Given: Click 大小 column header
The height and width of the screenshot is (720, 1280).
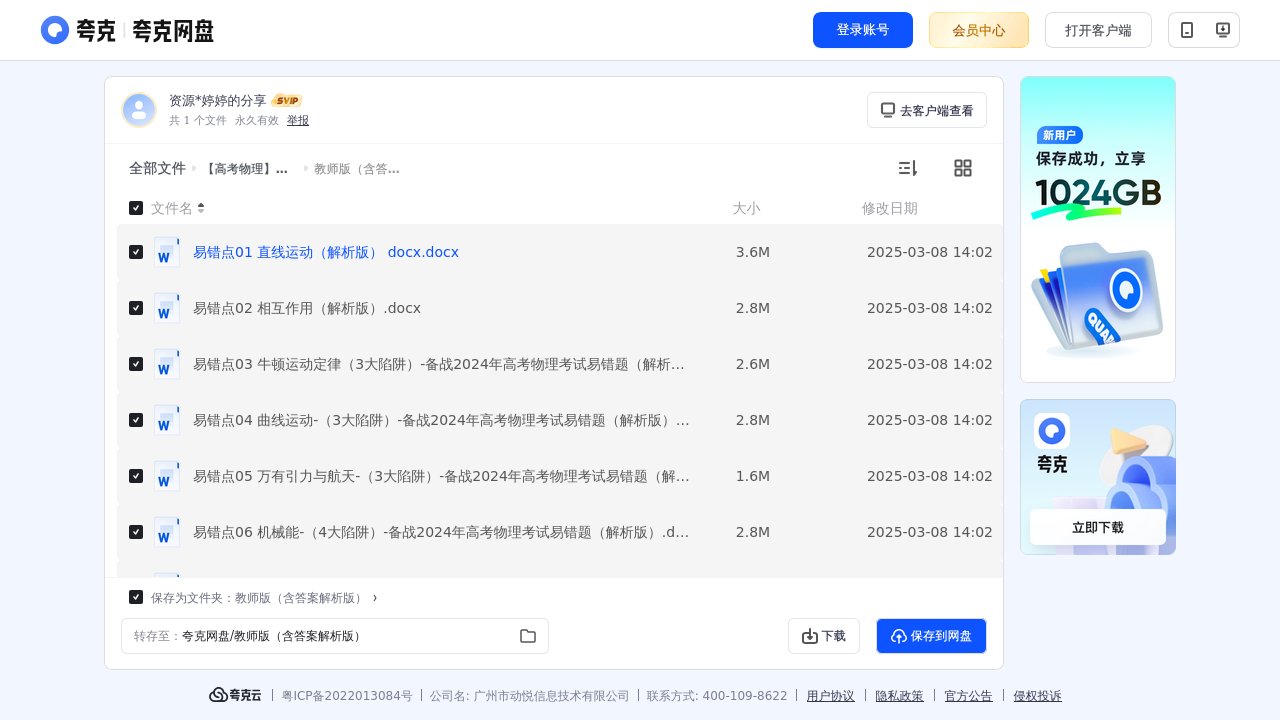Looking at the screenshot, I should (x=746, y=208).
